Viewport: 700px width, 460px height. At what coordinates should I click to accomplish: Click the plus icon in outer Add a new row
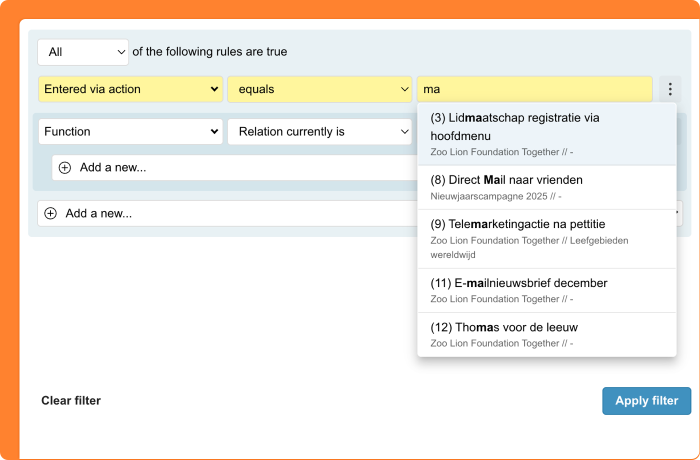[x=51, y=213]
